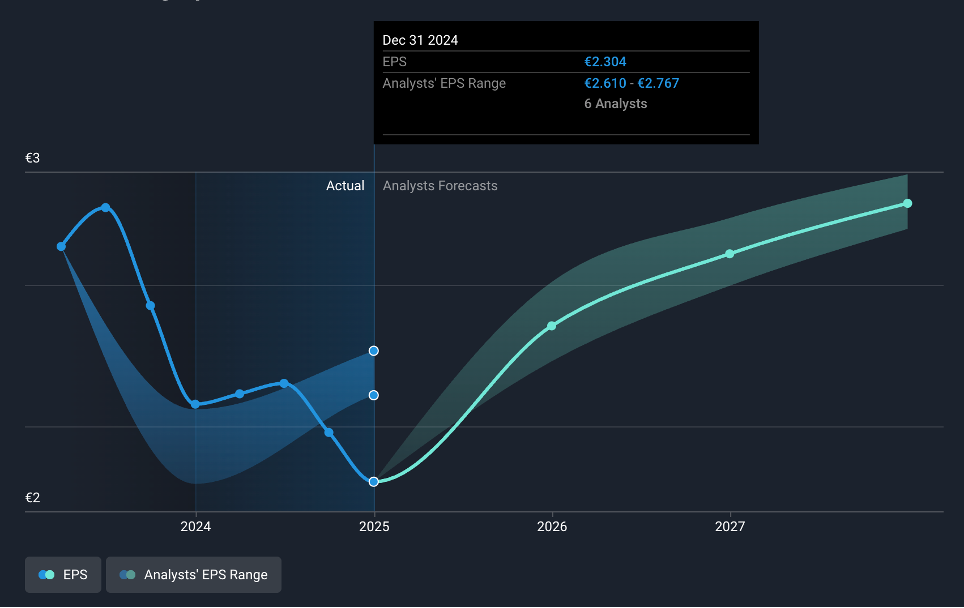Click the 'Analysts Forecasts' label

(440, 186)
